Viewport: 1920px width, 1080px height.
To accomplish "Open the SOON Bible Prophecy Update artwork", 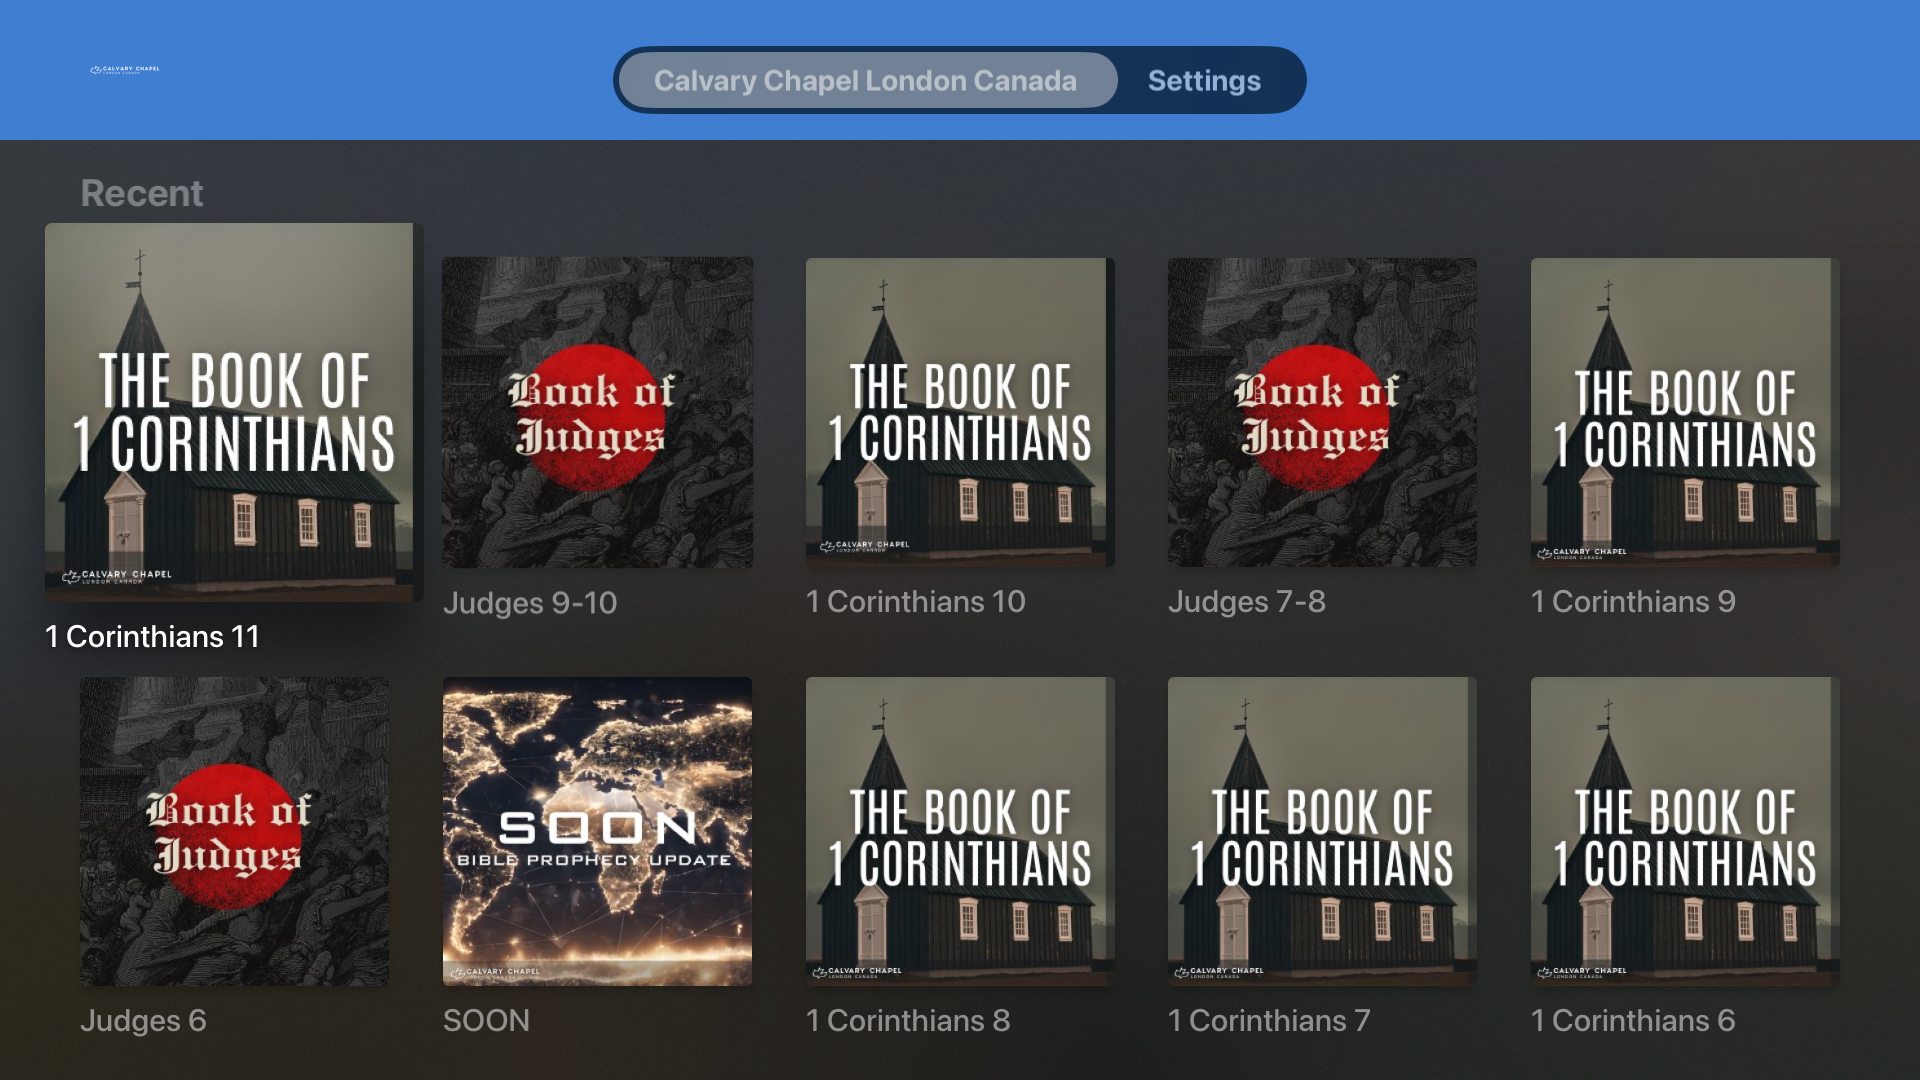I will [x=597, y=831].
